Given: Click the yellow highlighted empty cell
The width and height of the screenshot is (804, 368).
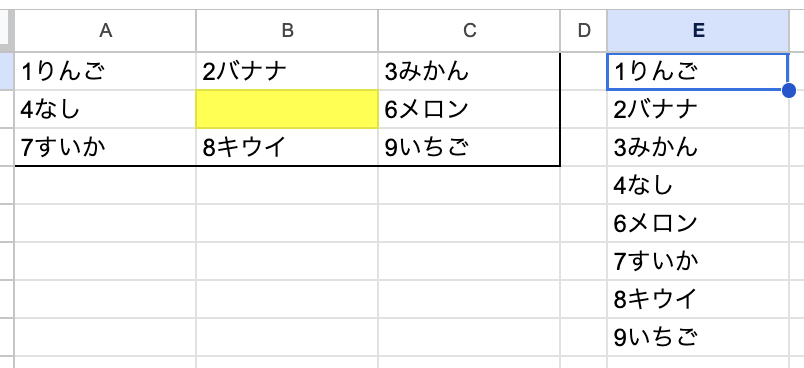Looking at the screenshot, I should (287, 109).
